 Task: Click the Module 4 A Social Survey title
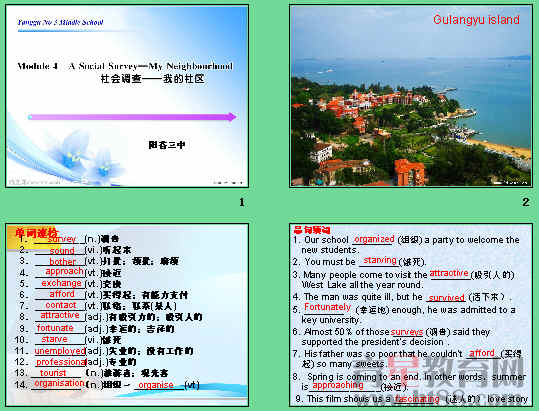(x=125, y=66)
